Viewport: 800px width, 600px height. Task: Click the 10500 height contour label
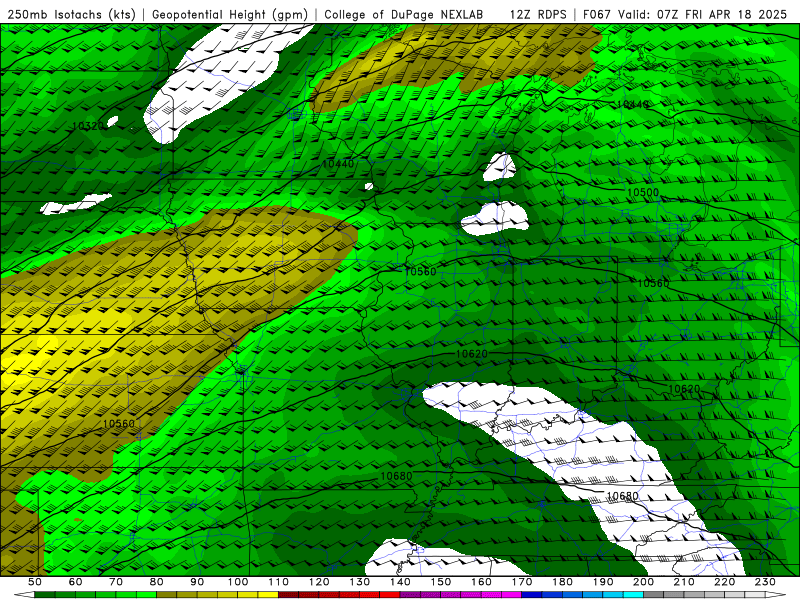coord(643,192)
